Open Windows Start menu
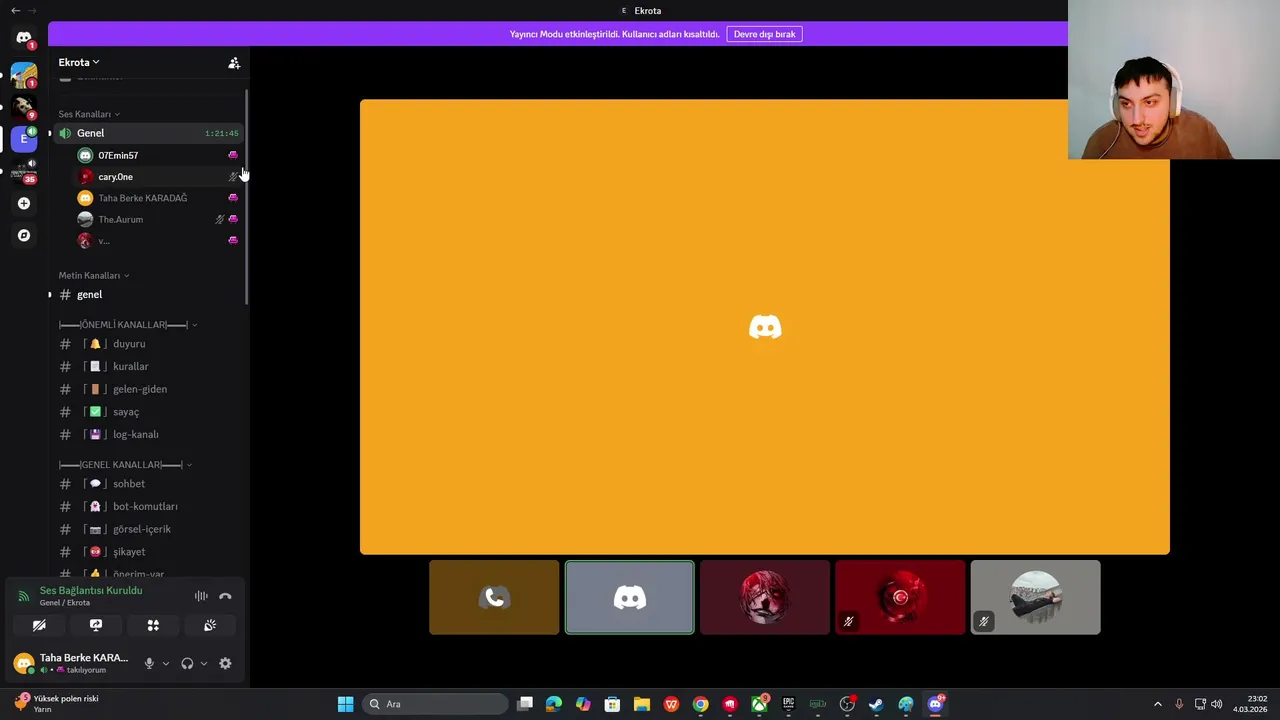This screenshot has width=1280, height=720. [x=345, y=704]
